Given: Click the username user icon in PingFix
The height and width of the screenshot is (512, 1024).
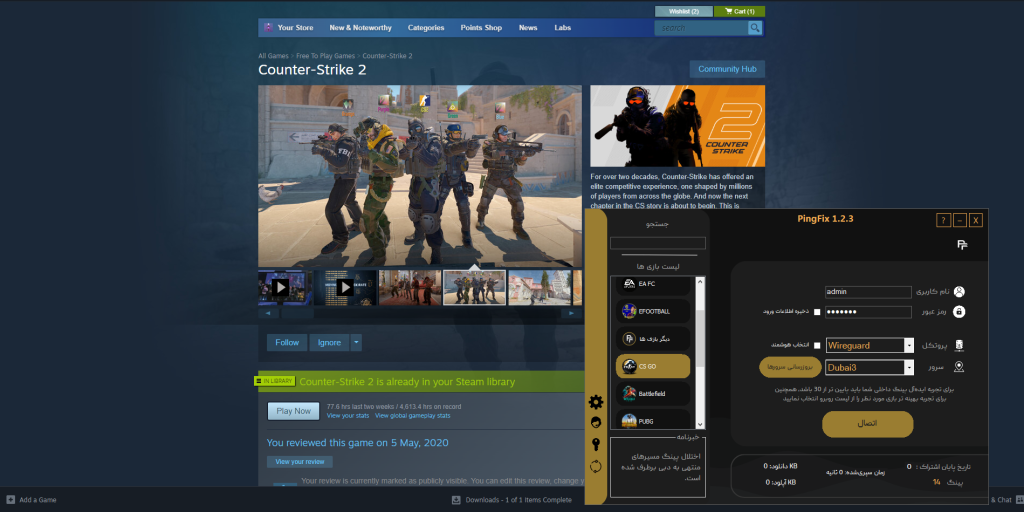Looking at the screenshot, I should (x=959, y=292).
